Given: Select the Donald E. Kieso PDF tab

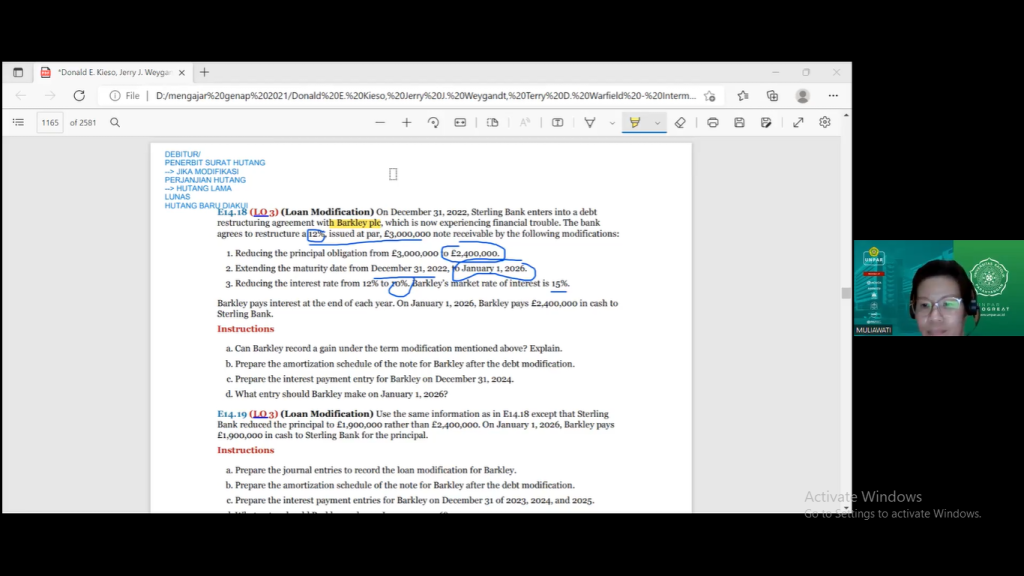Looking at the screenshot, I should (x=112, y=72).
